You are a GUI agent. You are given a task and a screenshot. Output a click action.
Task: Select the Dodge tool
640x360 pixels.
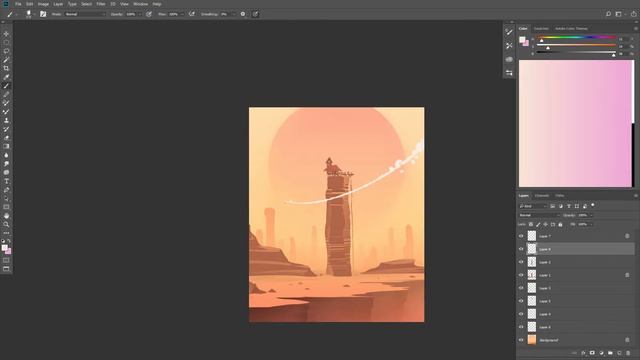[6, 164]
